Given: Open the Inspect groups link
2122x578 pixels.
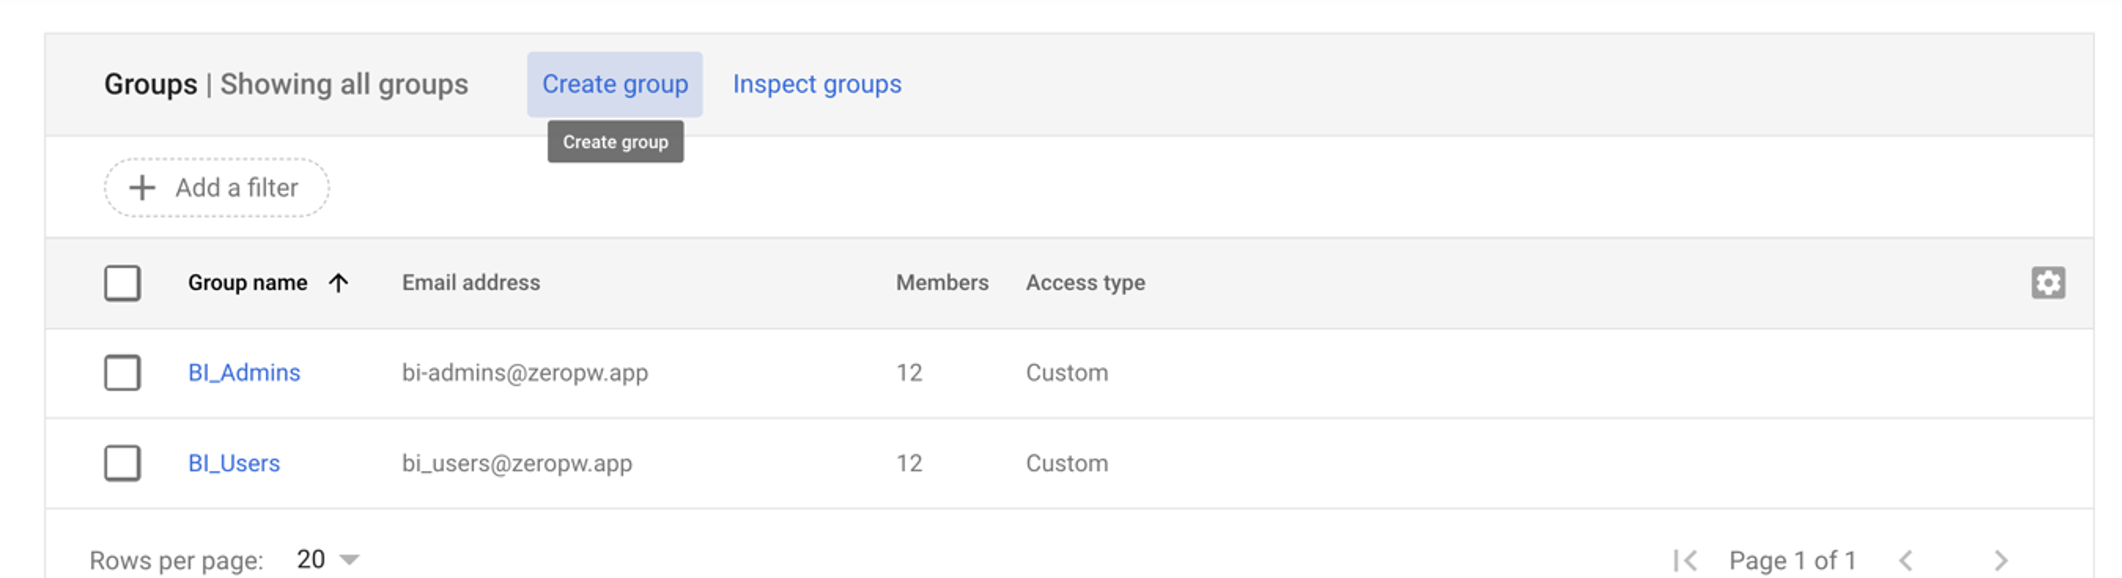Looking at the screenshot, I should 816,84.
